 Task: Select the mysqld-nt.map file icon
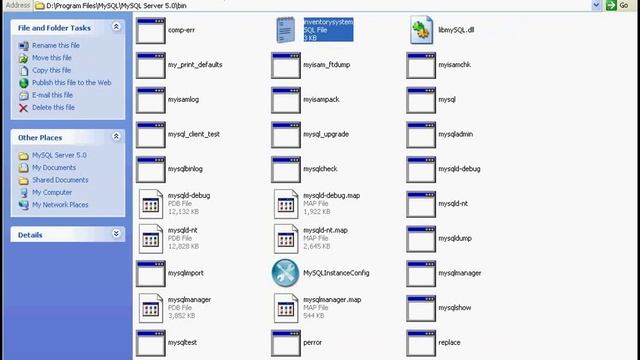pyautogui.click(x=286, y=238)
